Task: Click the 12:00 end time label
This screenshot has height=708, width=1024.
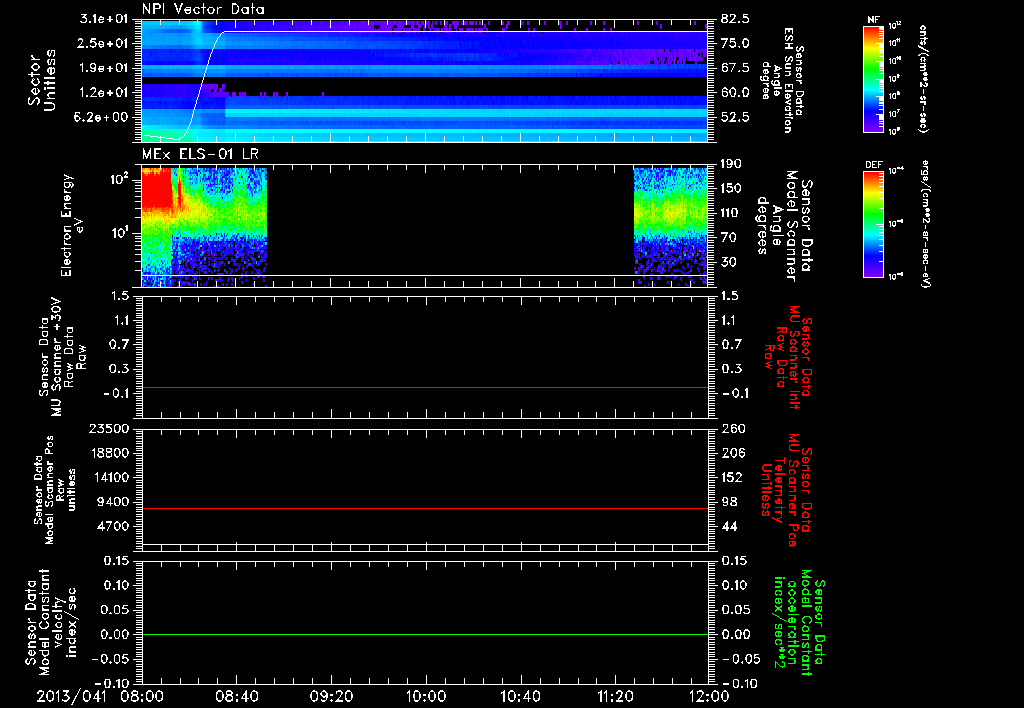Action: (x=709, y=696)
